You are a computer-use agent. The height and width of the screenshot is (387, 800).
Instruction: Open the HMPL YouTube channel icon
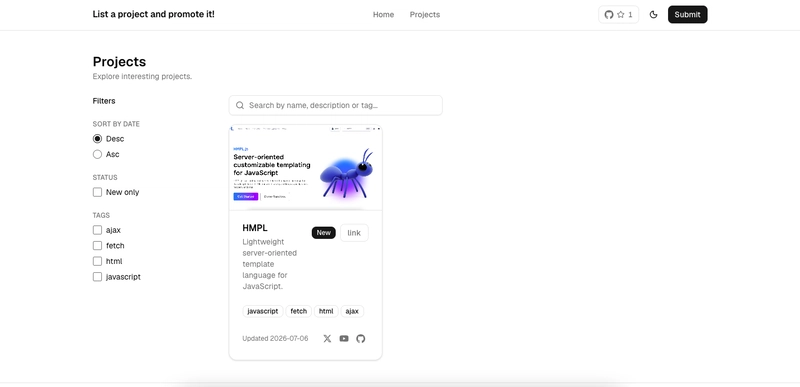pyautogui.click(x=344, y=339)
